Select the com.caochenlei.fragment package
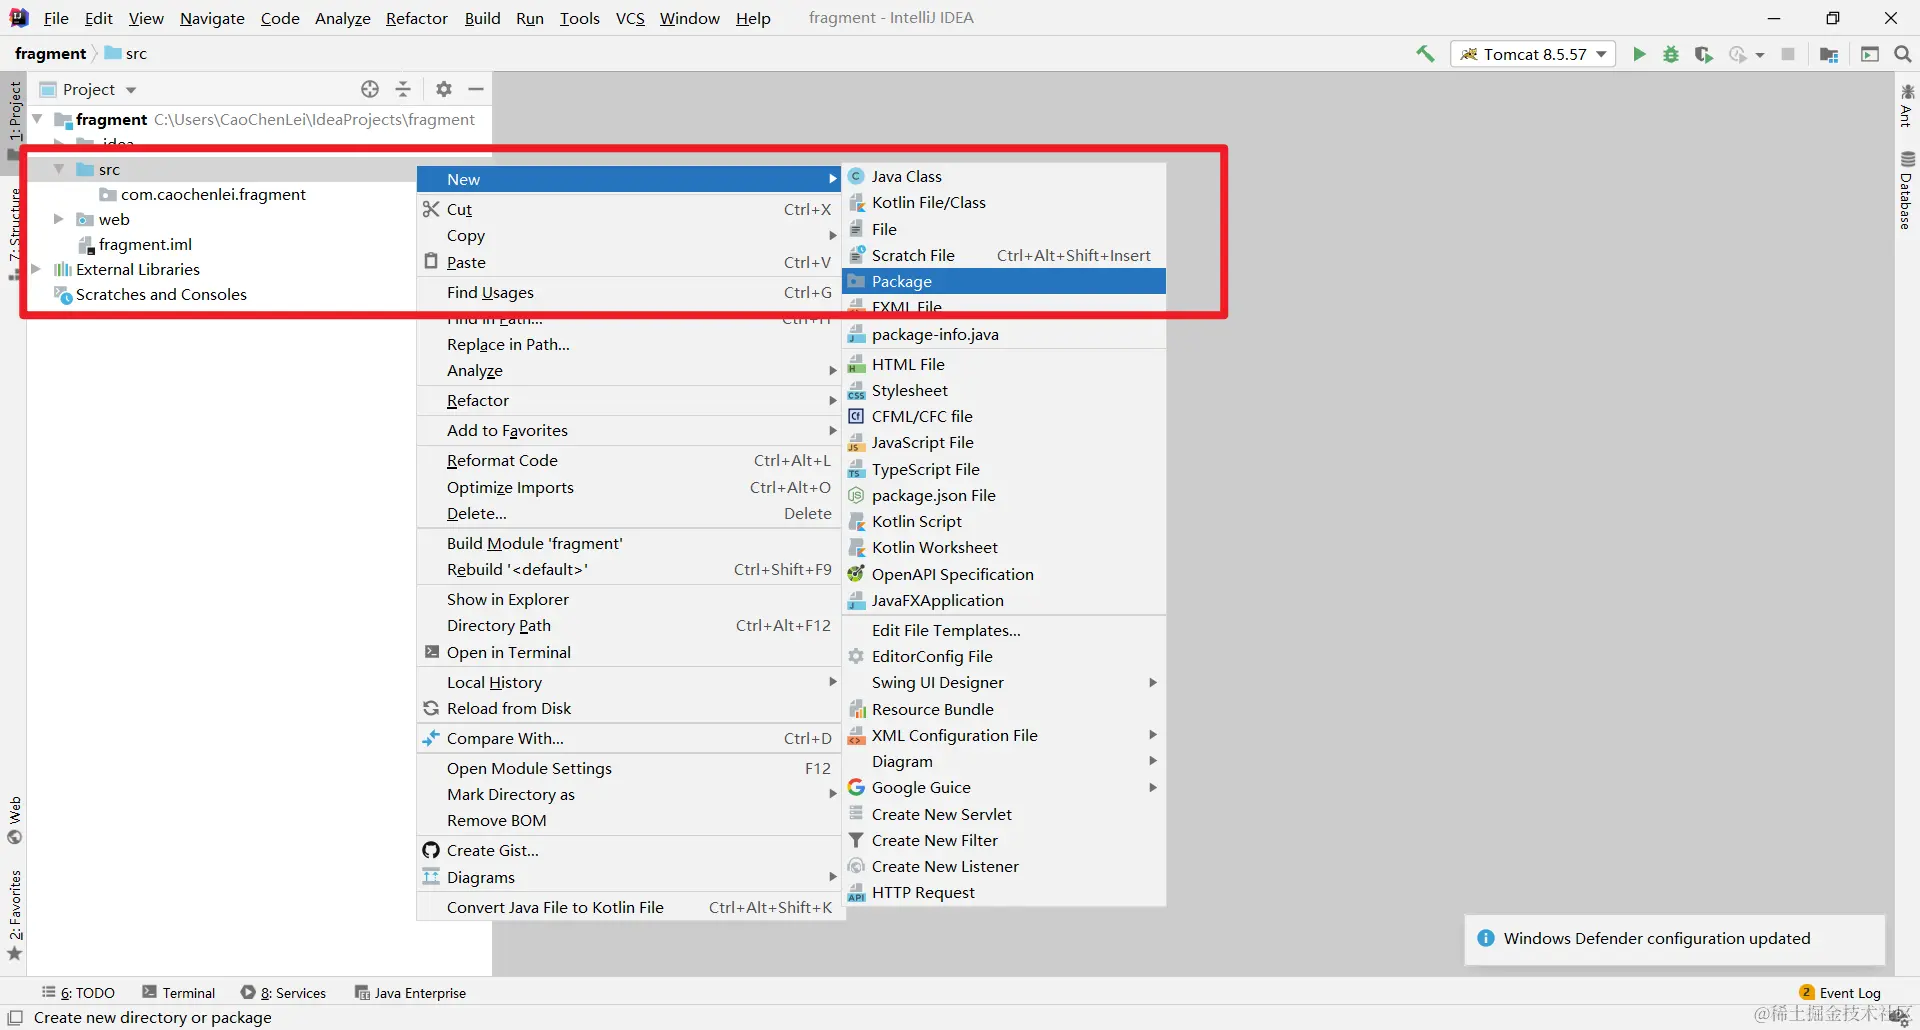1920x1030 pixels. [213, 194]
